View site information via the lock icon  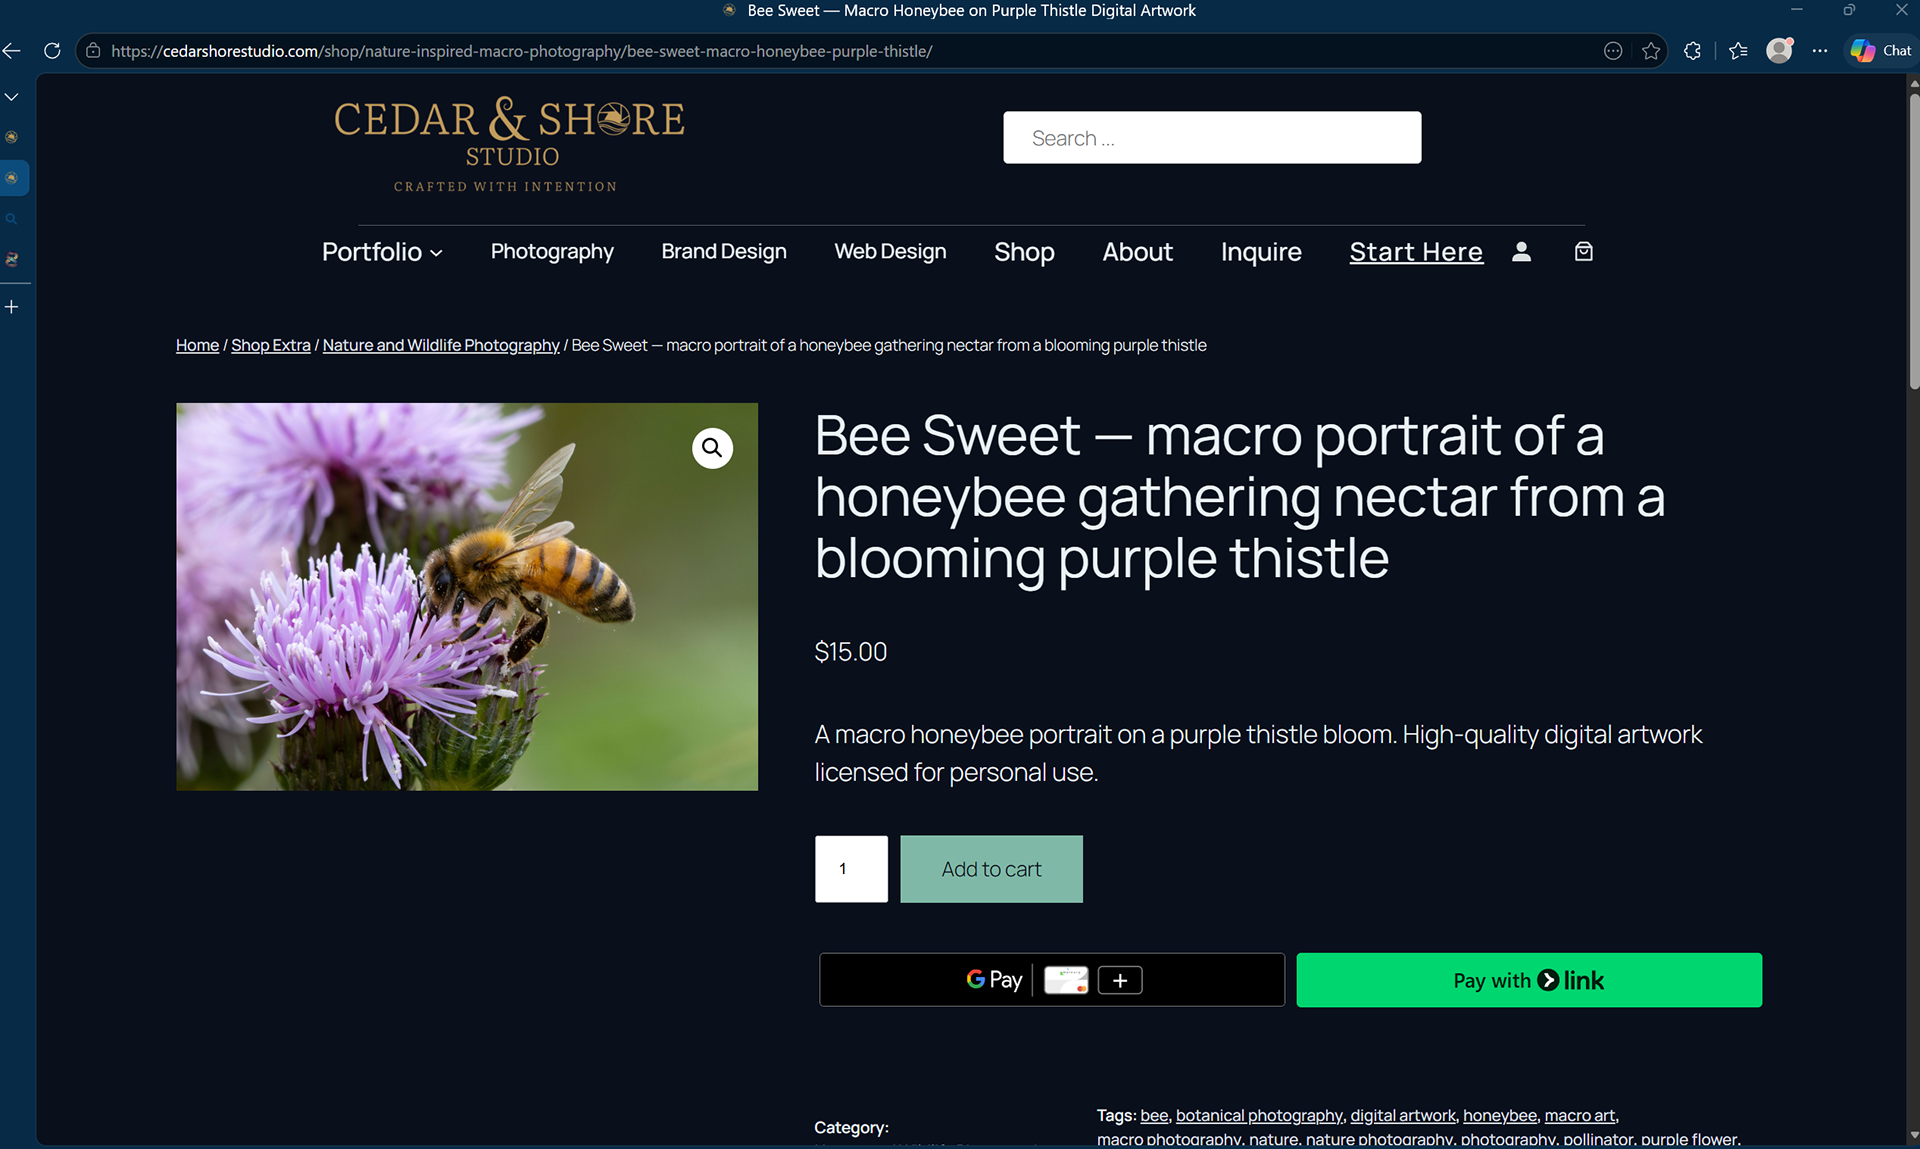coord(93,51)
